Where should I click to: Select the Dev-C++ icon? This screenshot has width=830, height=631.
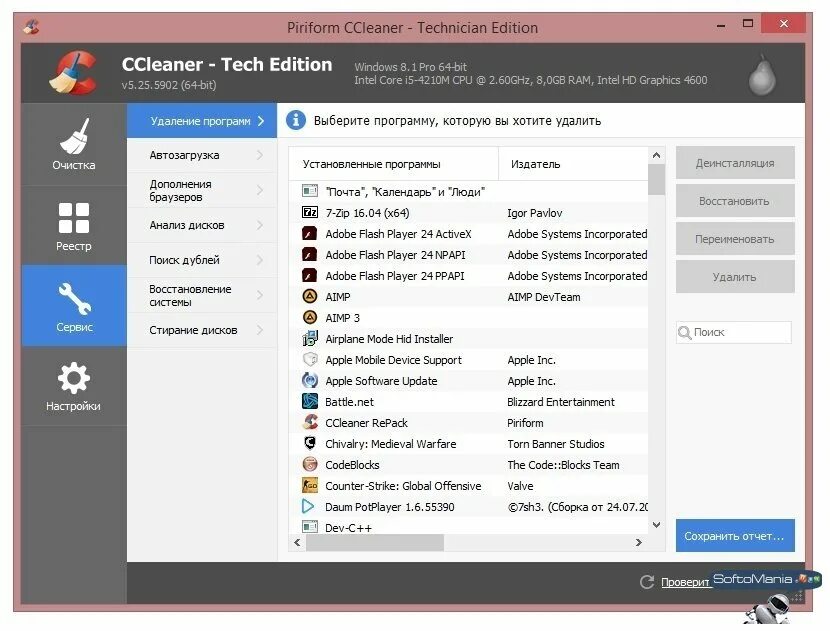click(x=310, y=527)
